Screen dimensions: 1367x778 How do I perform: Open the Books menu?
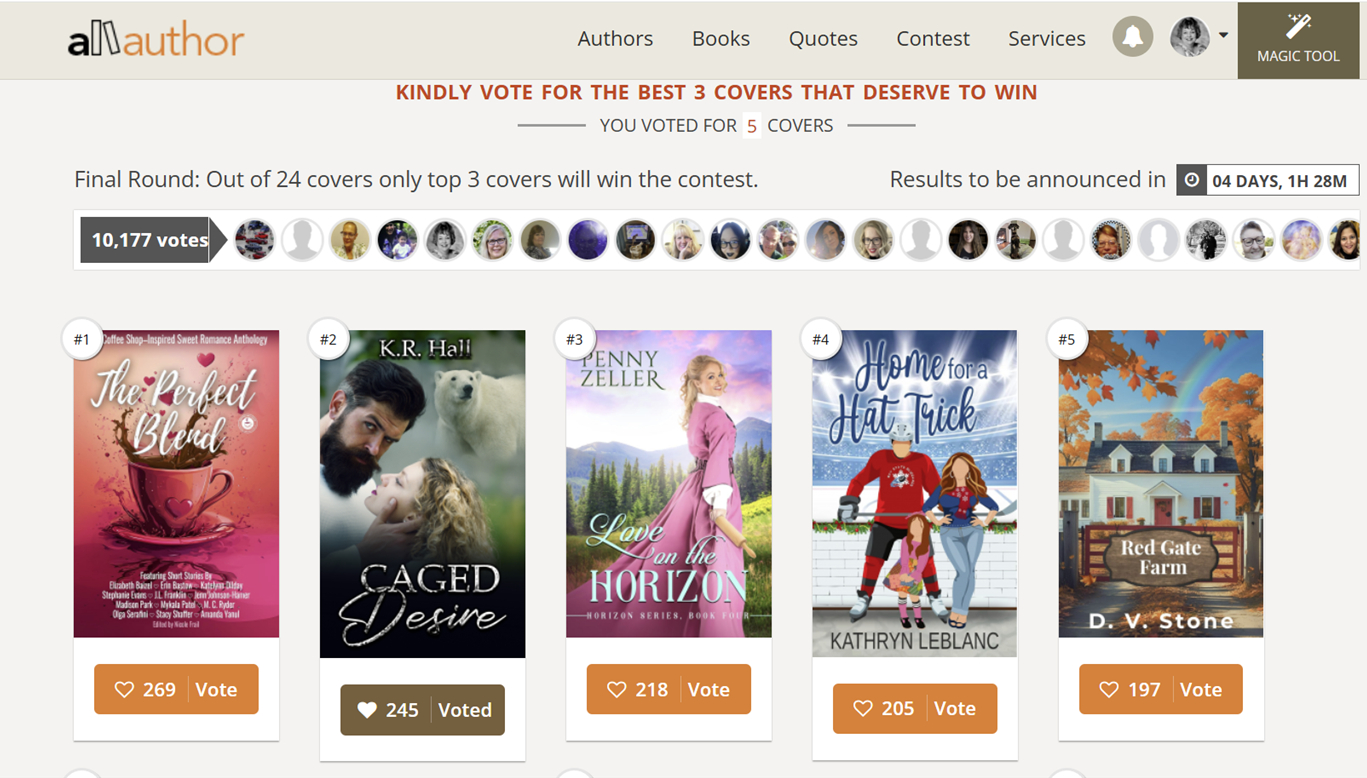click(x=720, y=38)
